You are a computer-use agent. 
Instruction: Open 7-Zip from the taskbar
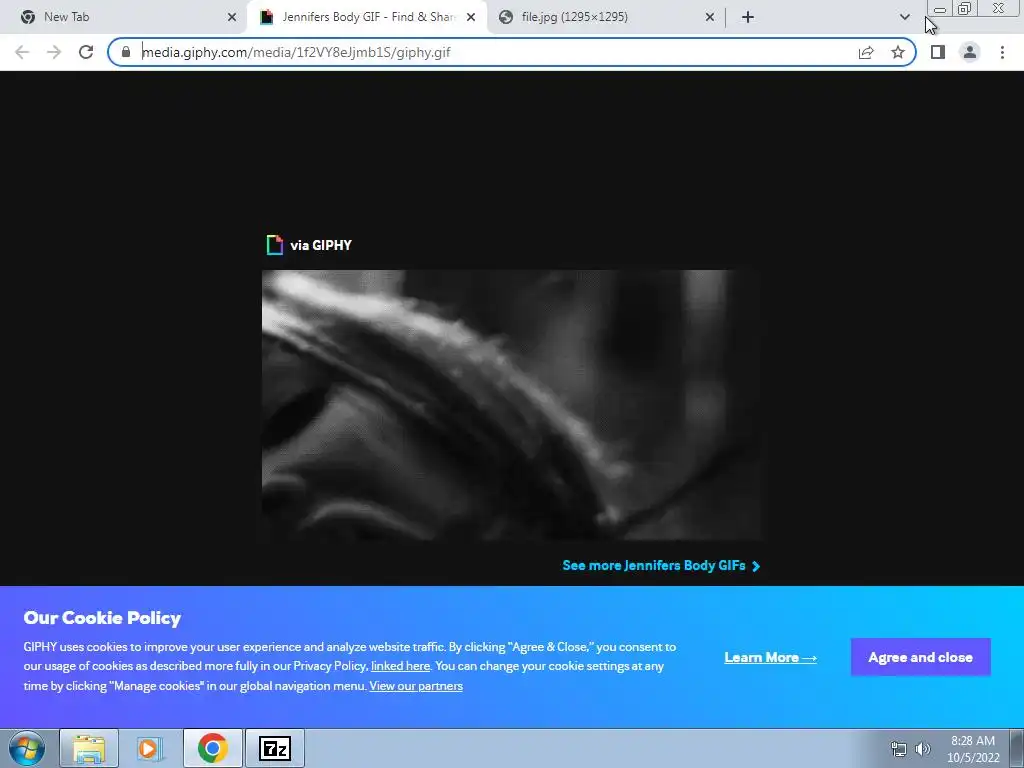click(274, 748)
